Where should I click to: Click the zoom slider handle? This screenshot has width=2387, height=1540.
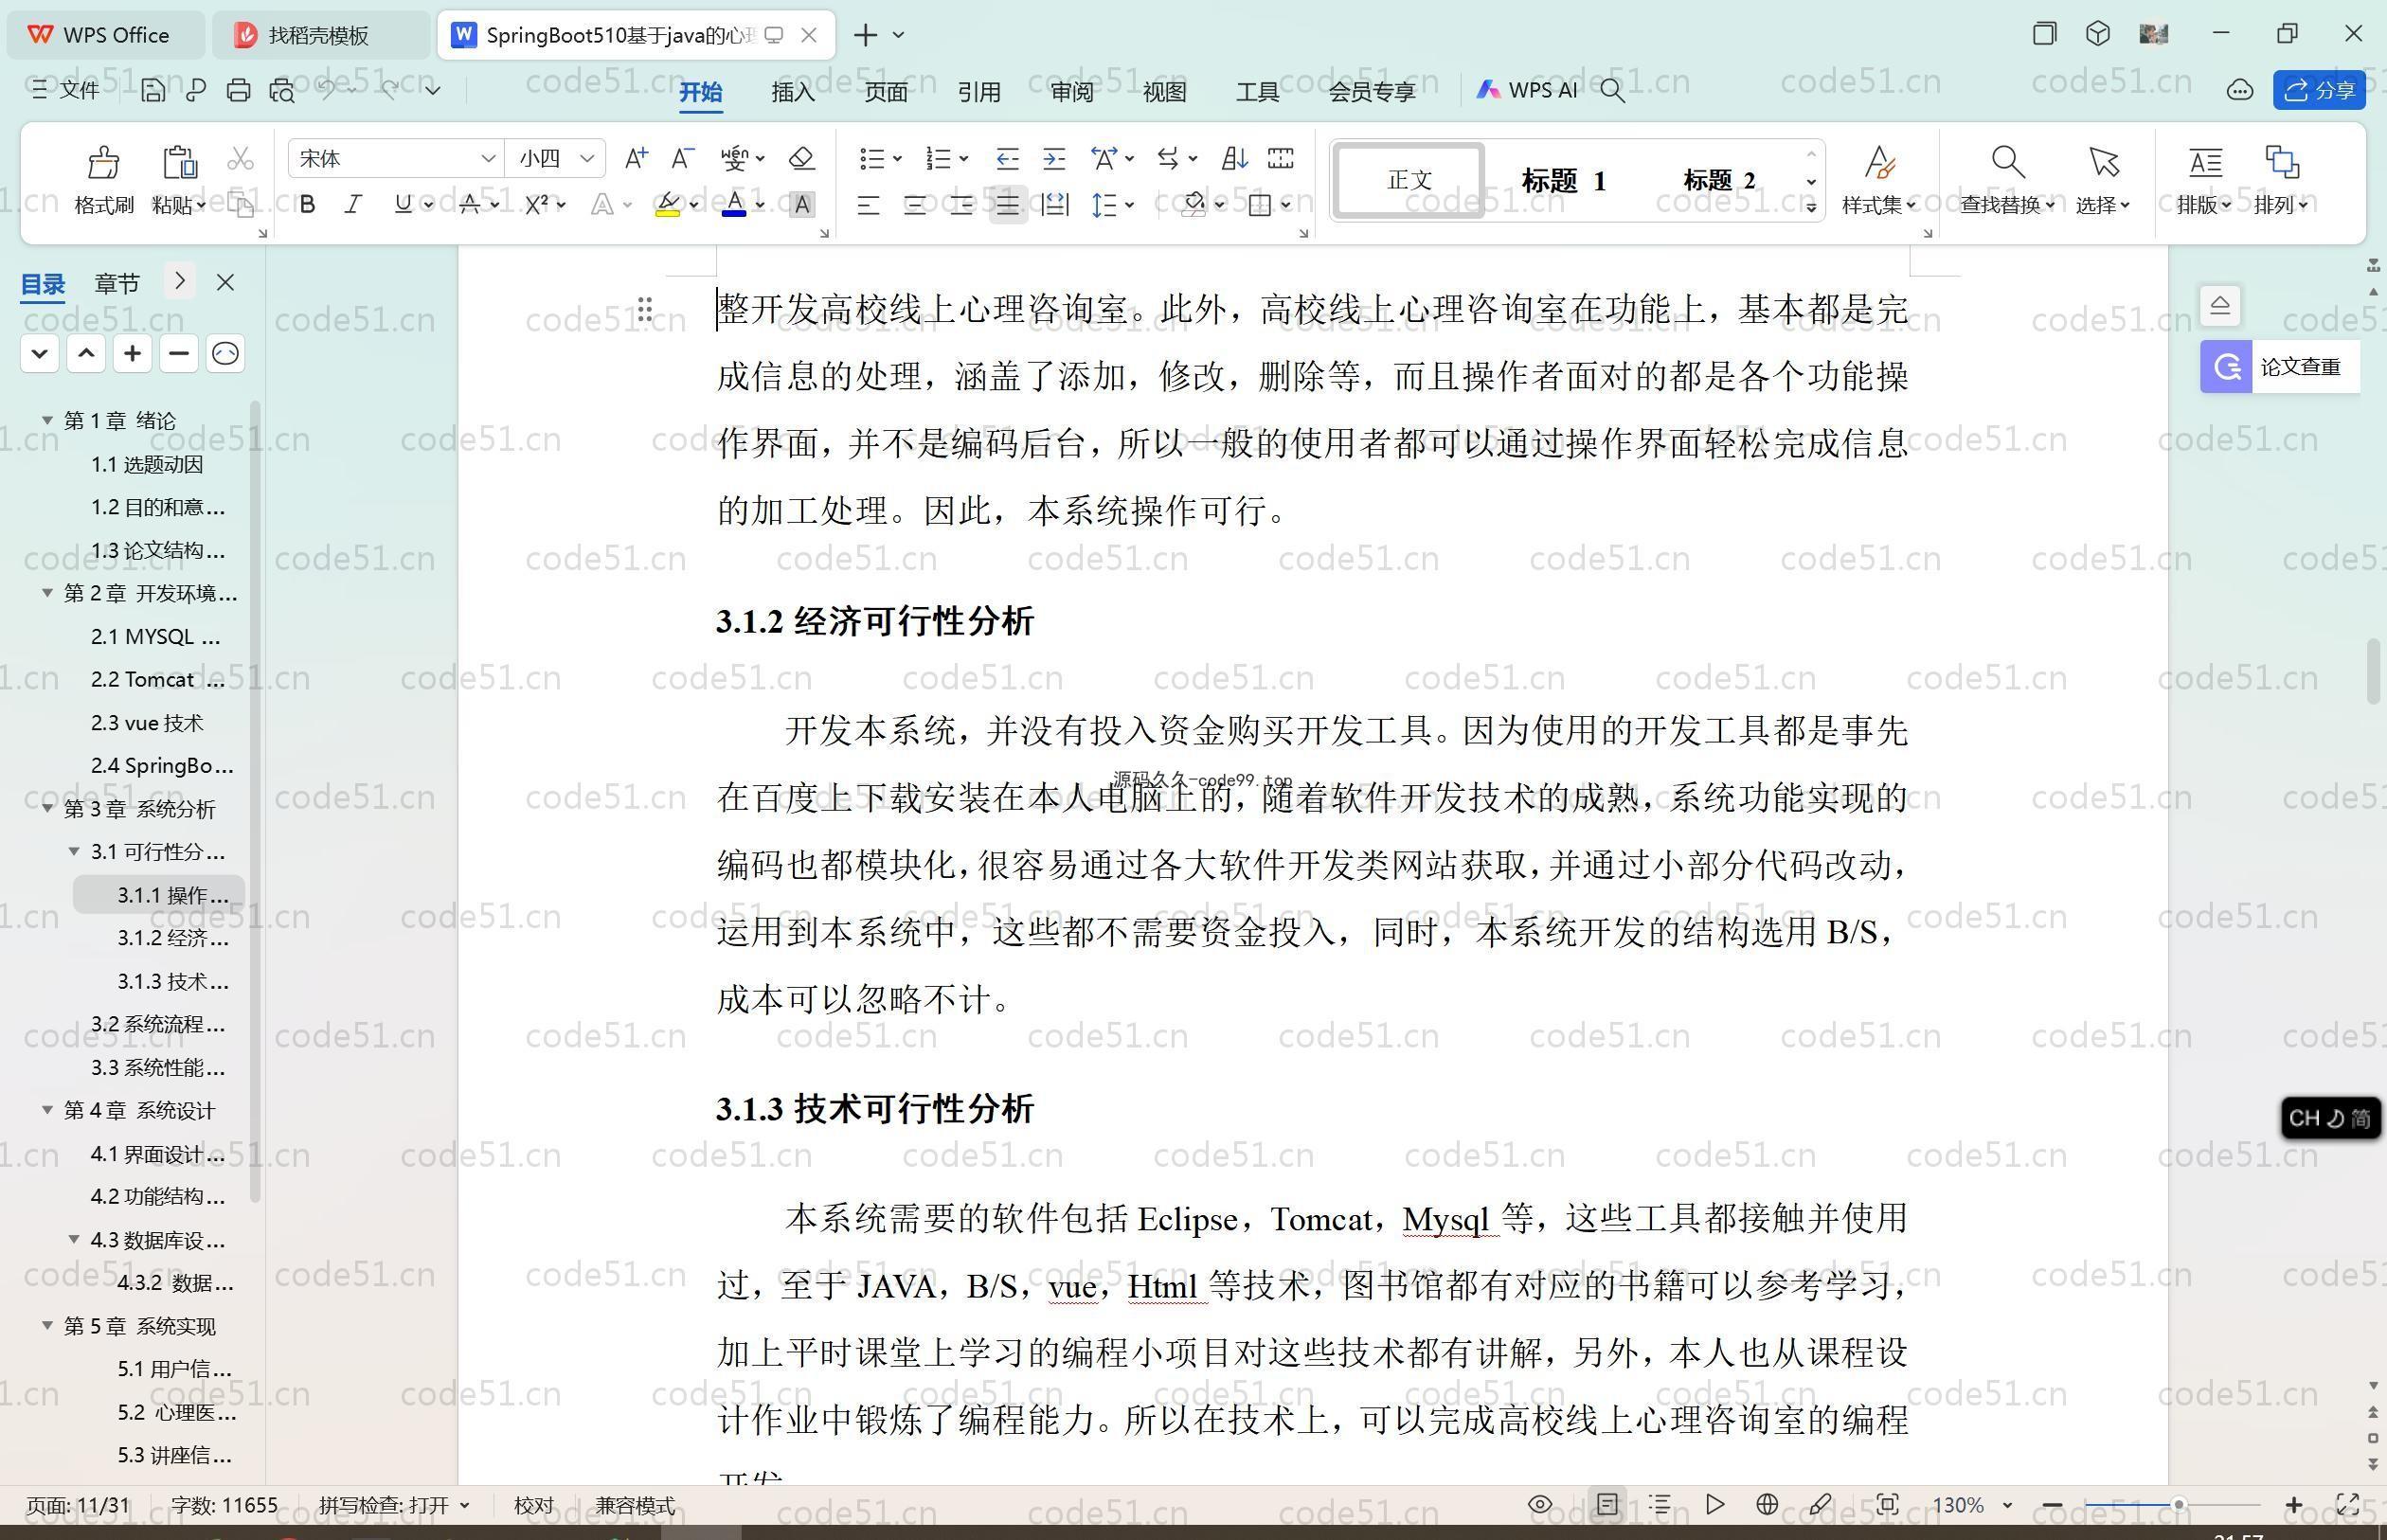coord(2178,1504)
